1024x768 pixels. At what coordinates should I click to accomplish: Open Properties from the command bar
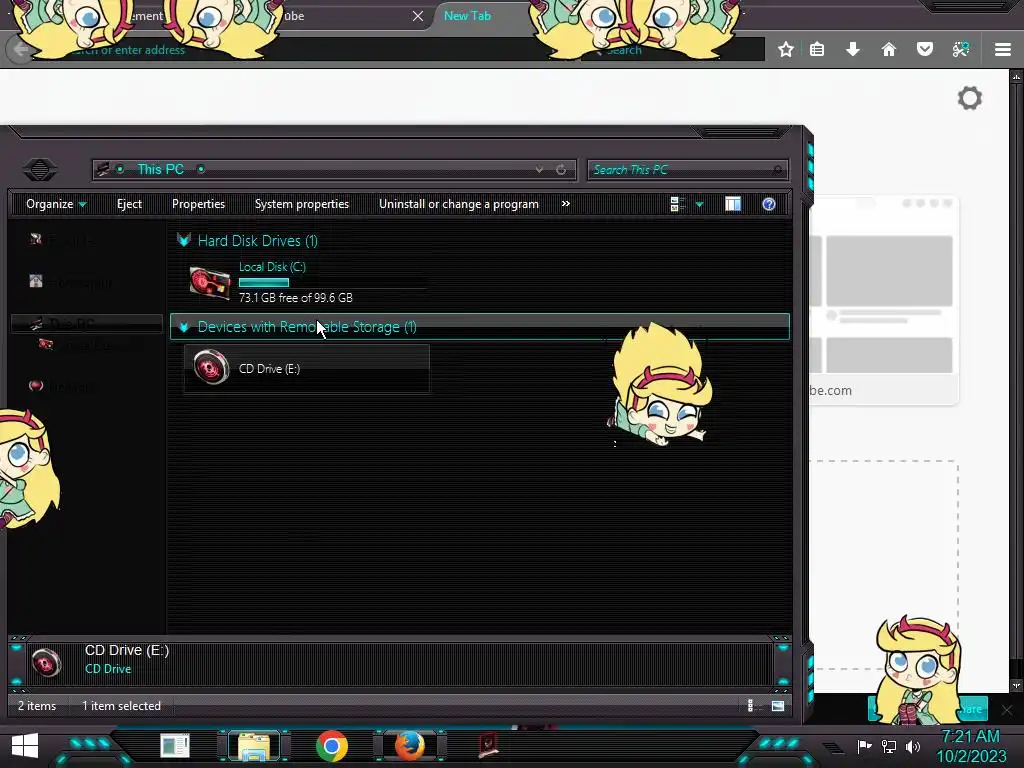click(199, 204)
